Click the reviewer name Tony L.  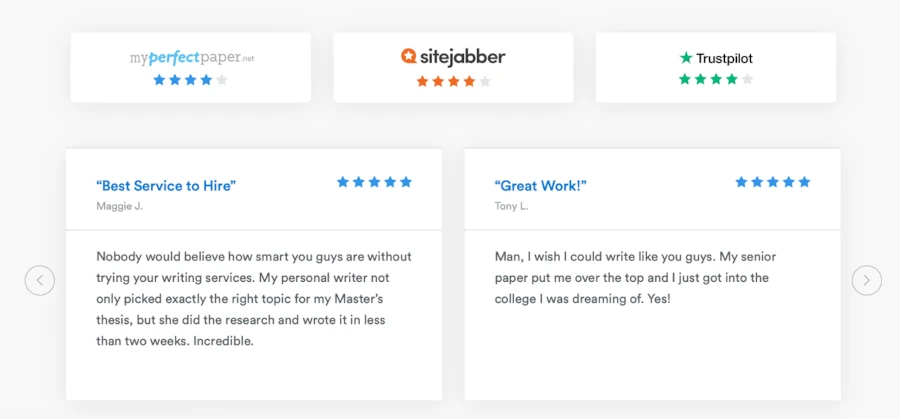(x=511, y=206)
